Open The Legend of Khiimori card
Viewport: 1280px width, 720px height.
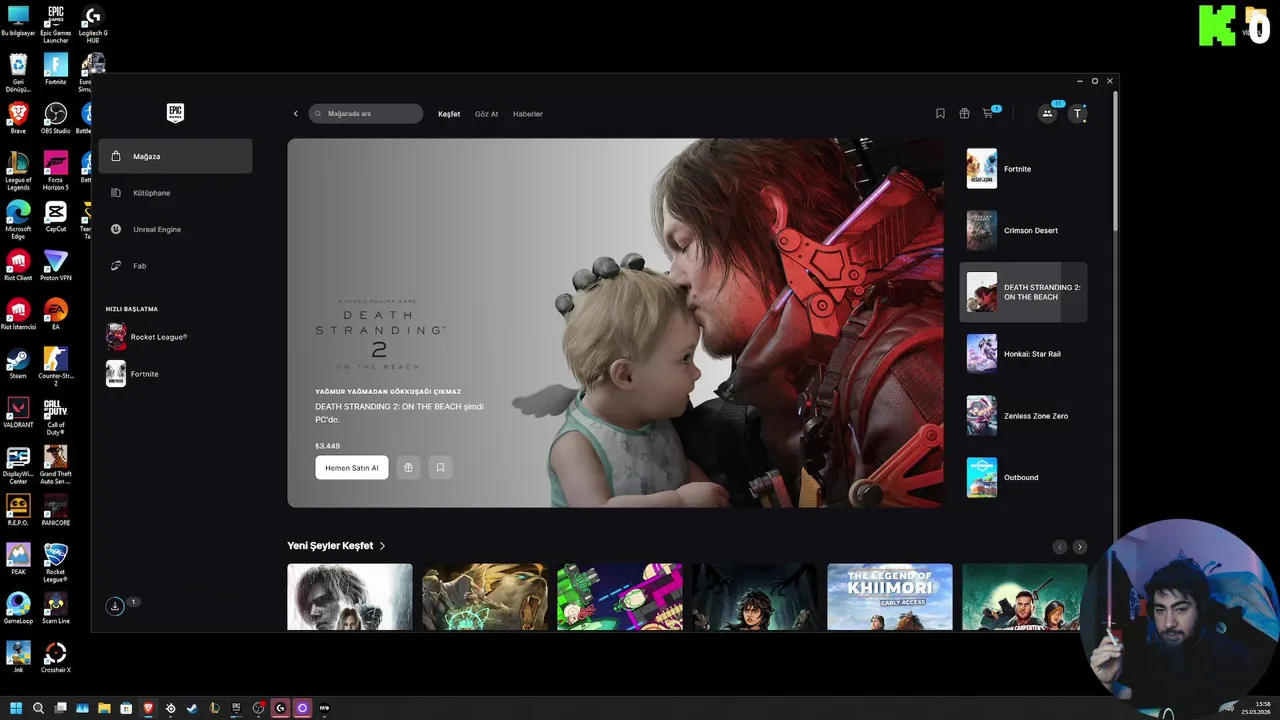point(890,597)
